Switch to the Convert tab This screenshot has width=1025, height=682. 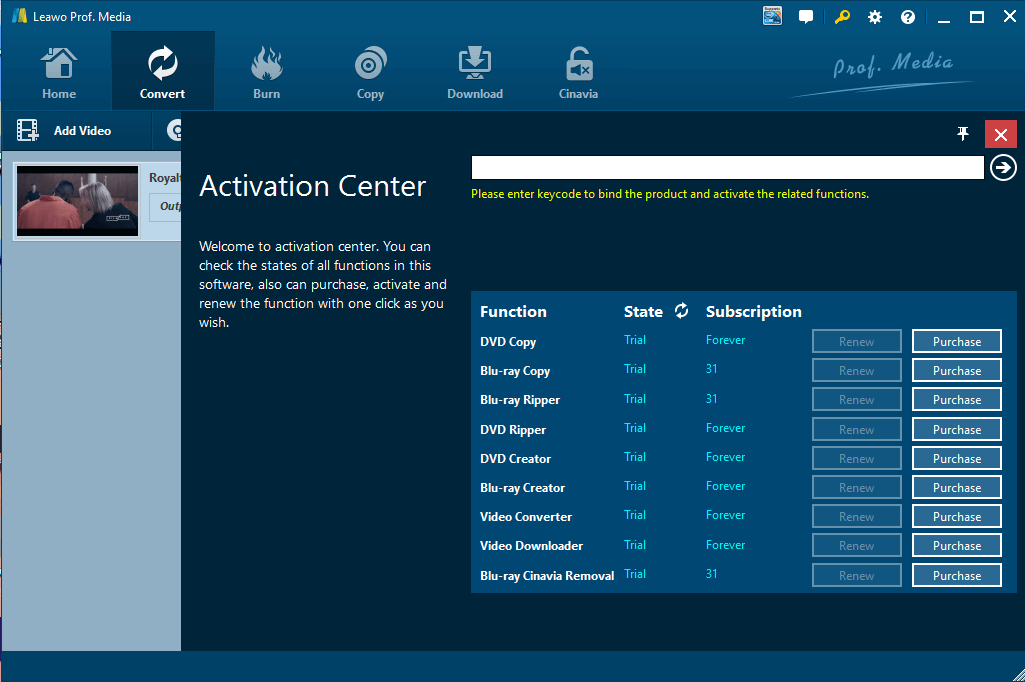click(162, 72)
